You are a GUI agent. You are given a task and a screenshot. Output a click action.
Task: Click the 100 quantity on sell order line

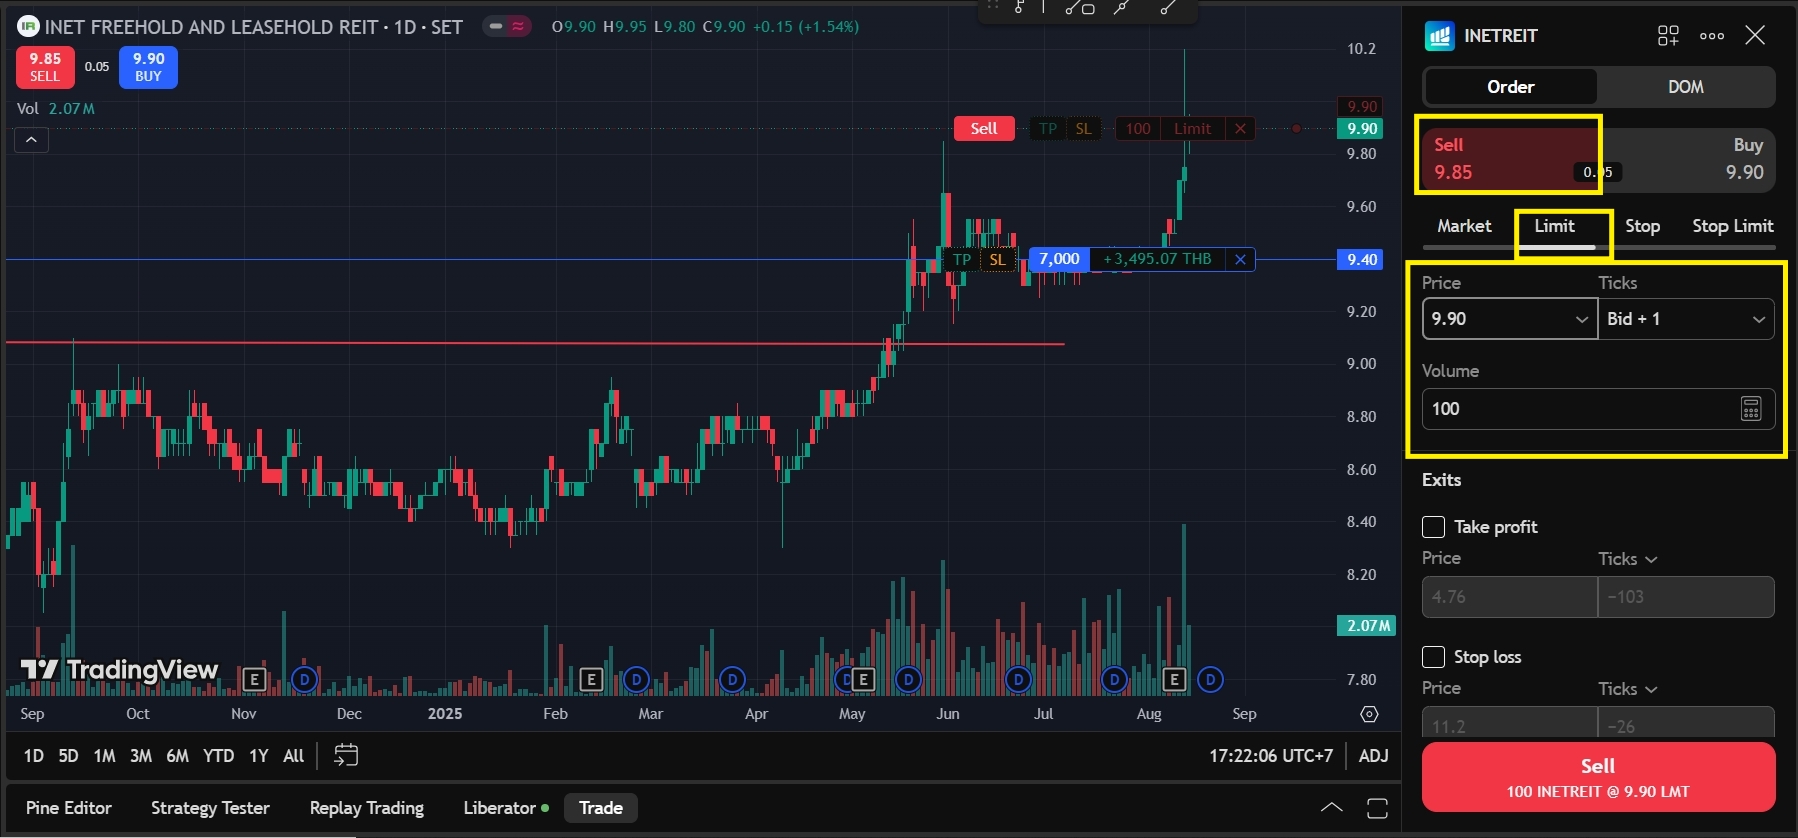[1138, 128]
